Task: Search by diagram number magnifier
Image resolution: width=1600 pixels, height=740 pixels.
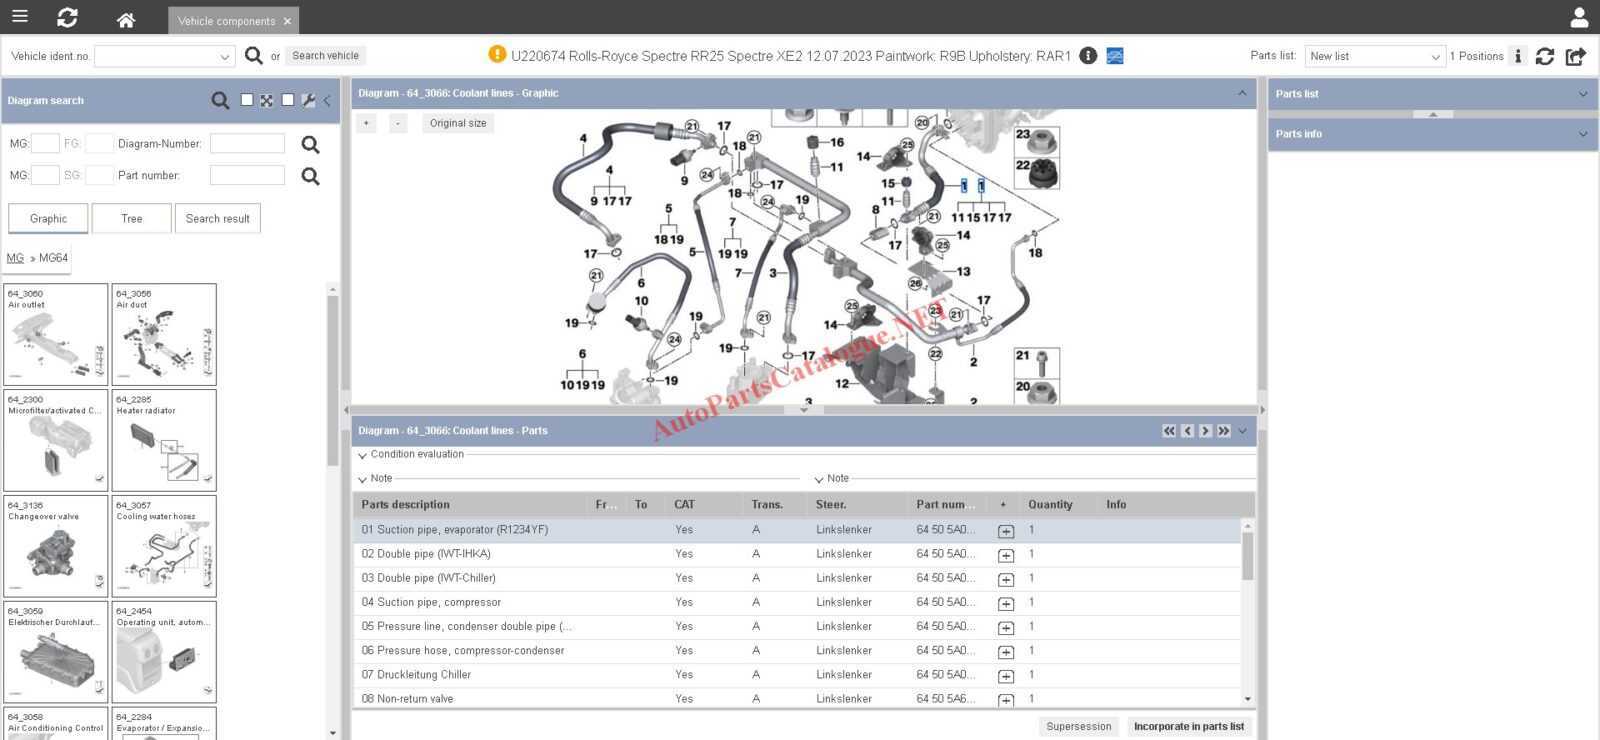Action: click(311, 145)
